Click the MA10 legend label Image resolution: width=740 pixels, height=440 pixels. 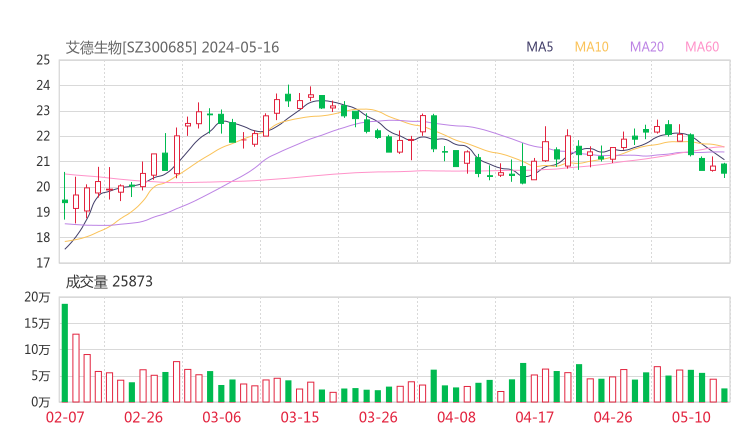coord(591,47)
